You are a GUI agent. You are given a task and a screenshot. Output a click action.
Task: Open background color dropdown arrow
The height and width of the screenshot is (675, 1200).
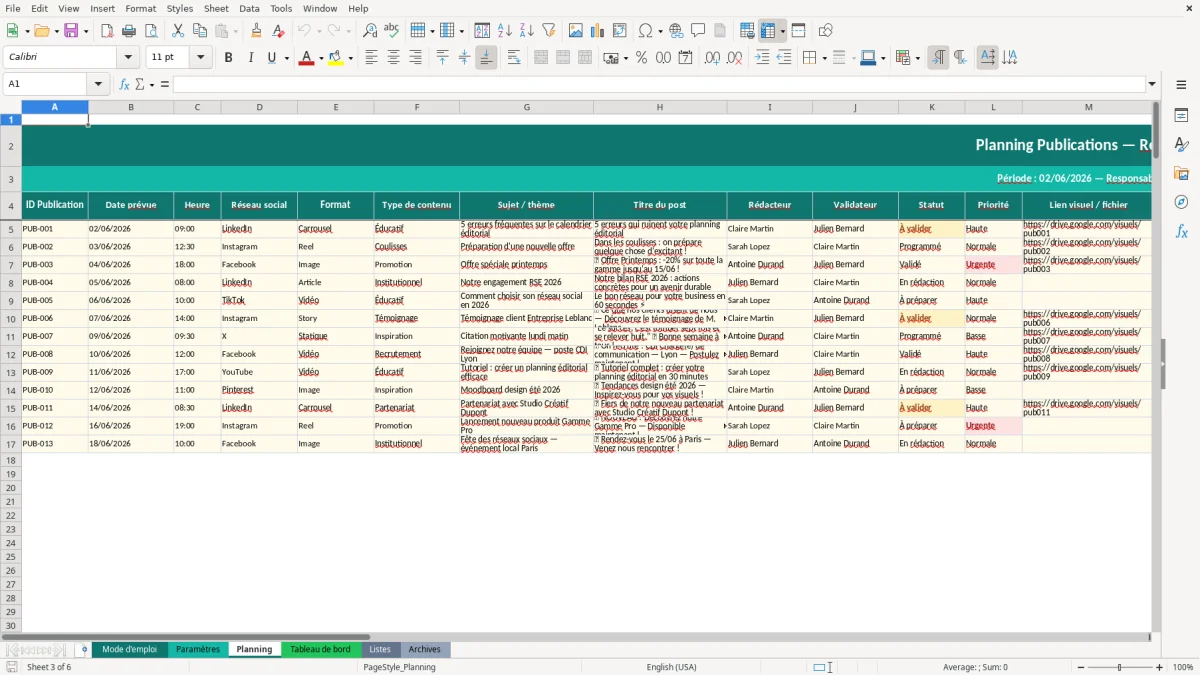350,58
